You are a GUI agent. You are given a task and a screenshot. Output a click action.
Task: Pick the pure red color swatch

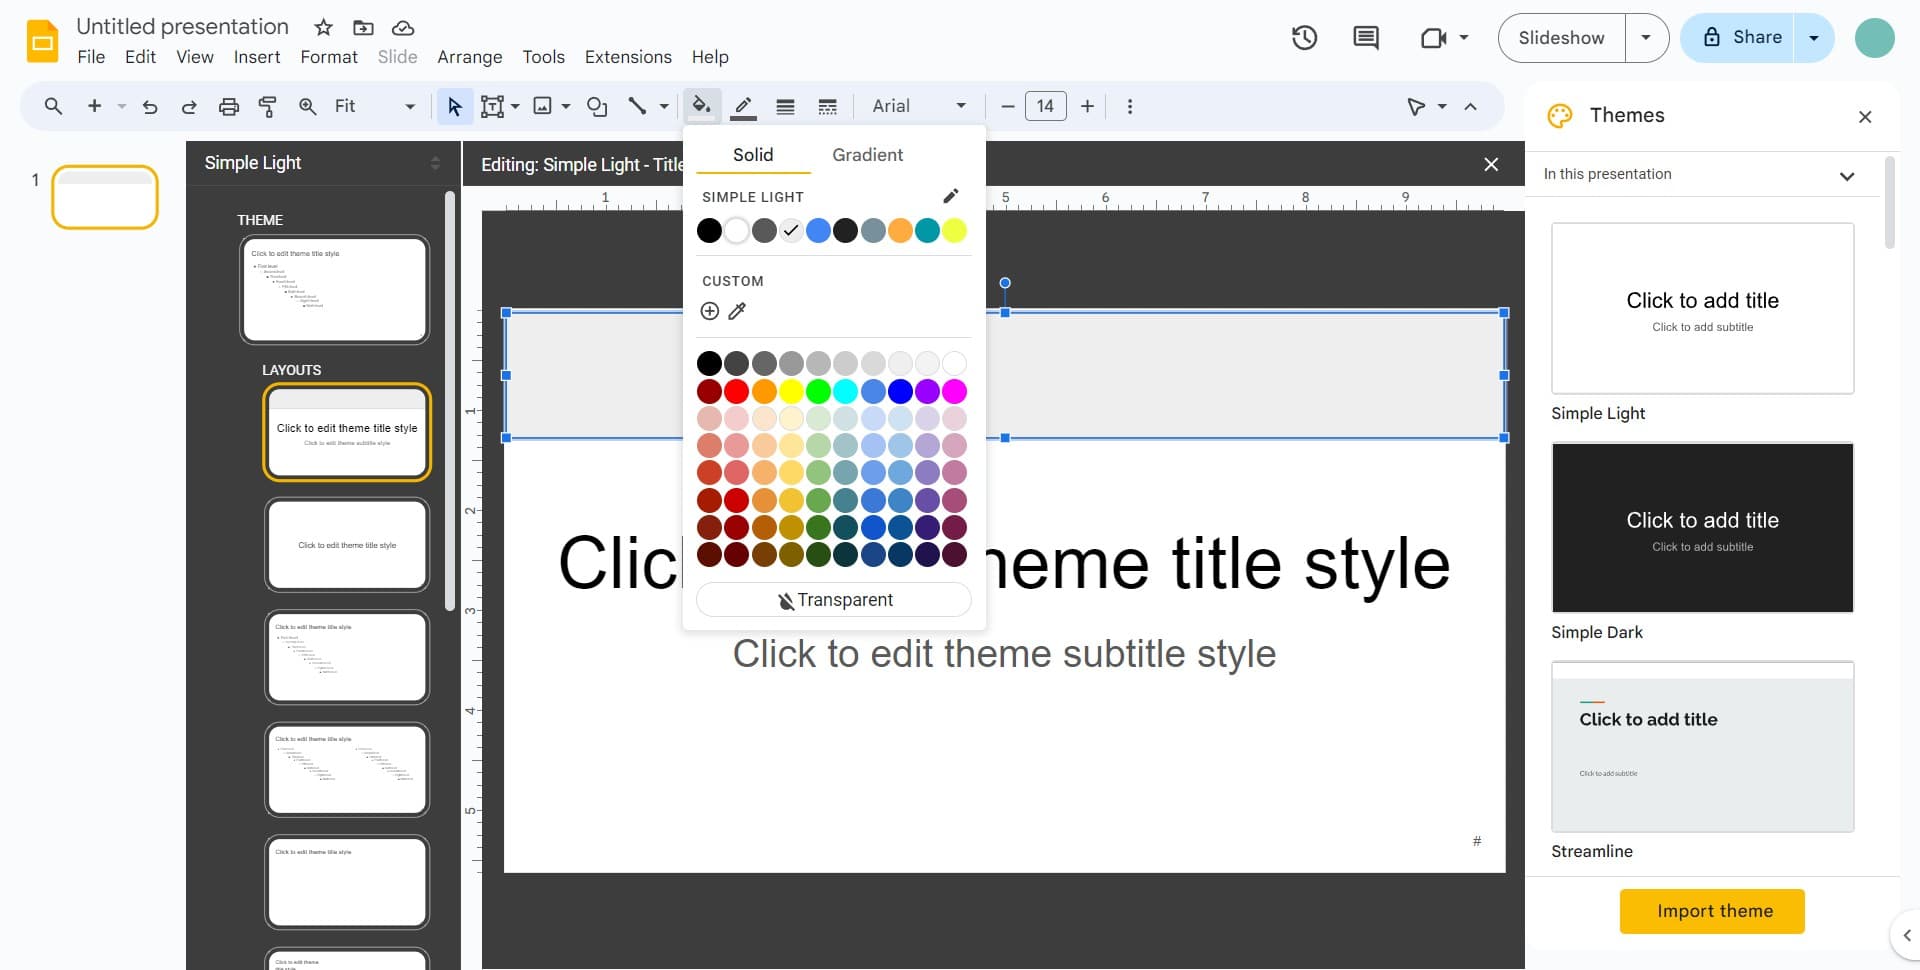click(736, 391)
